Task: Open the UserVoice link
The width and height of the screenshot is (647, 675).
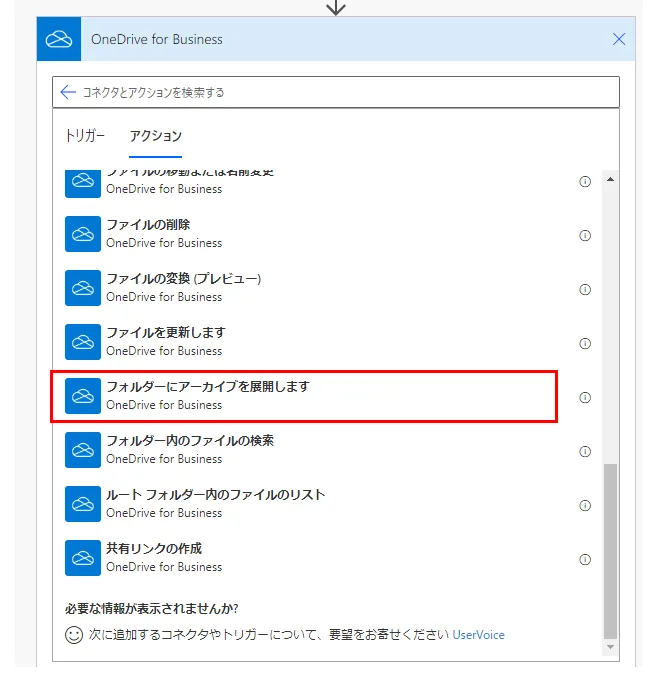Action: [478, 635]
